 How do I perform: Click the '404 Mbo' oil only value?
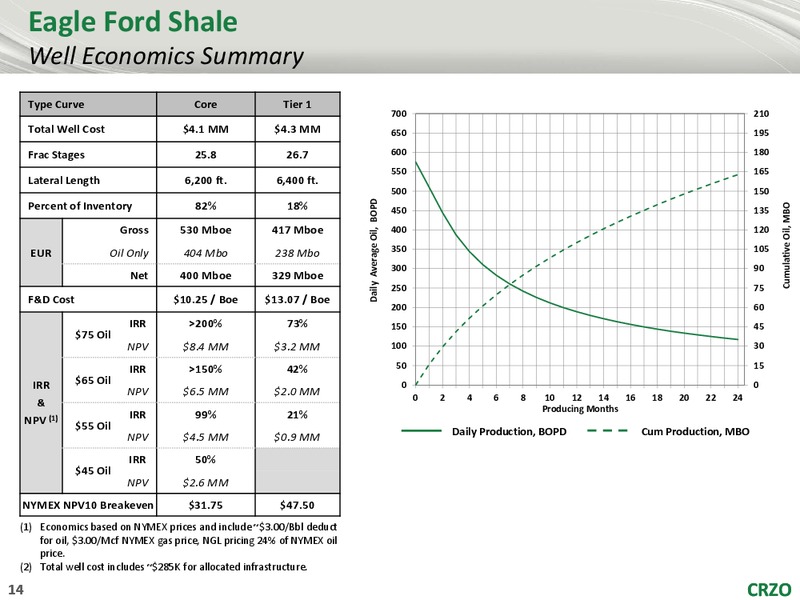click(206, 253)
